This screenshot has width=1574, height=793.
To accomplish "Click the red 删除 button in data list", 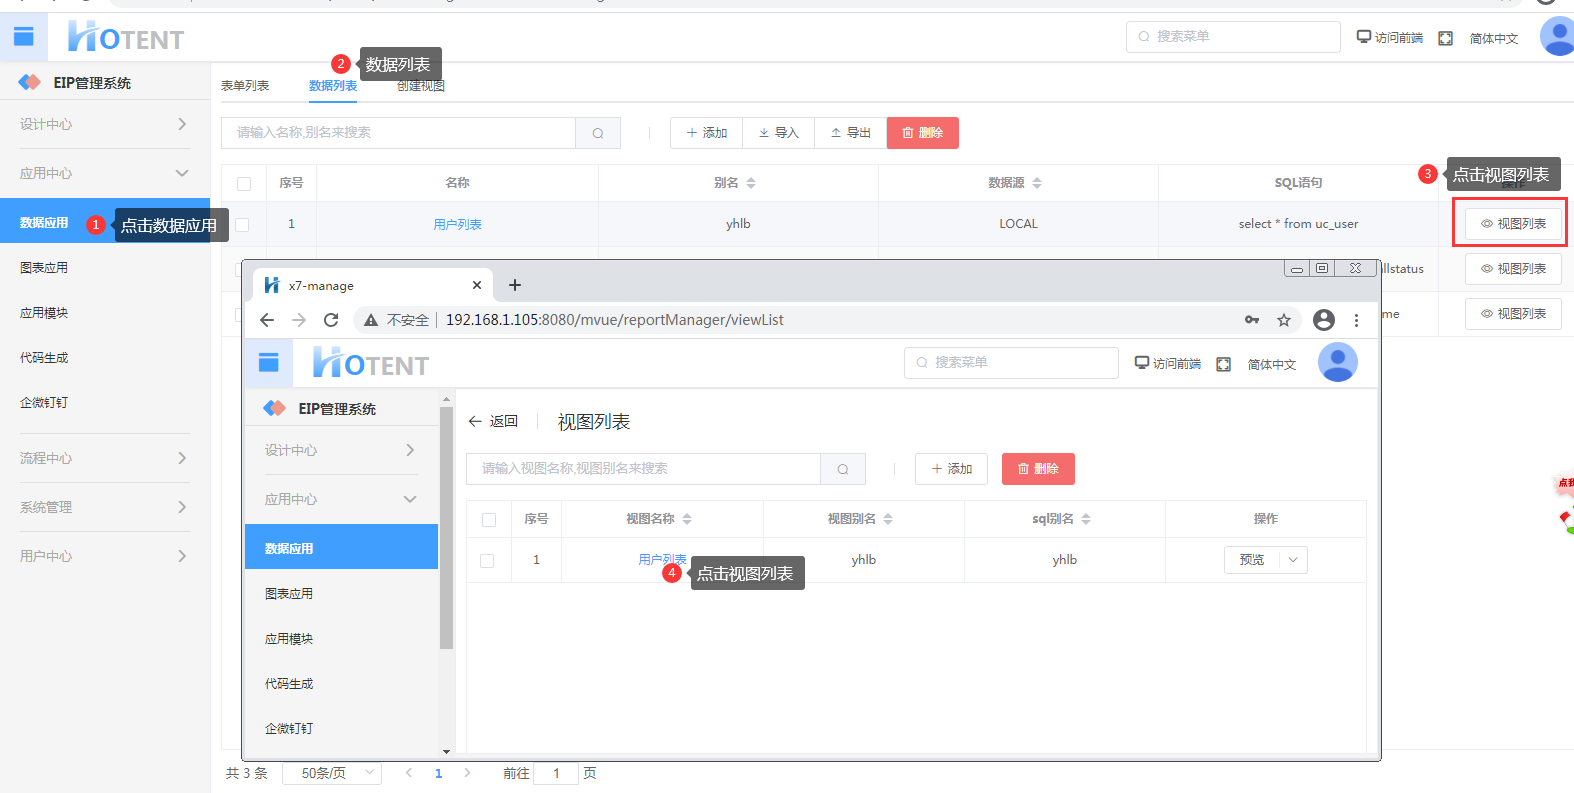I will pyautogui.click(x=922, y=133).
